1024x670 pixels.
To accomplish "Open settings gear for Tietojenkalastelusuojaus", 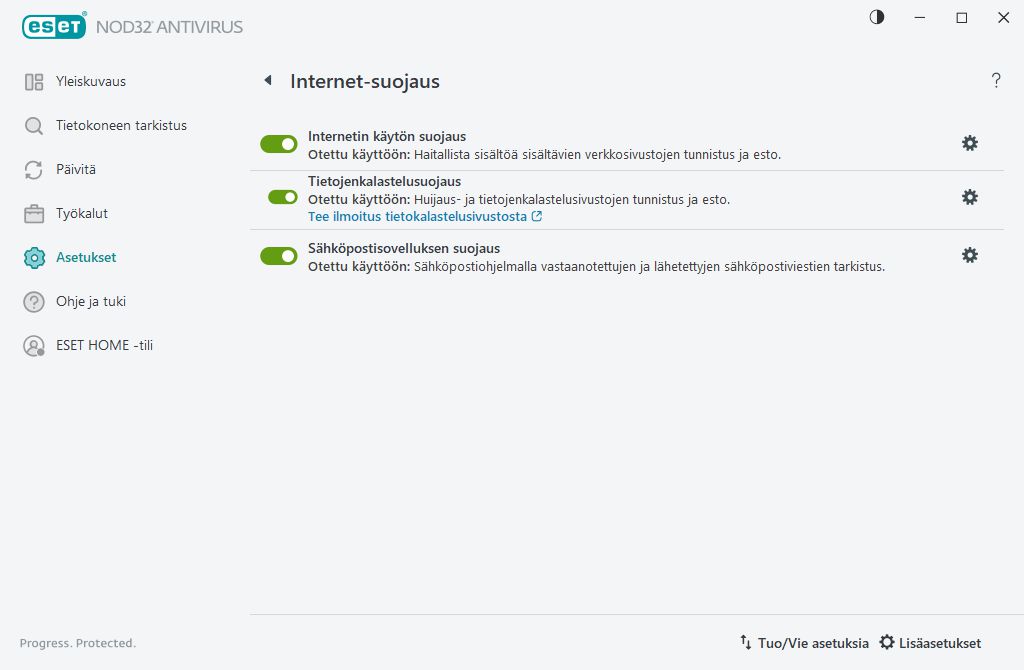I will click(969, 197).
